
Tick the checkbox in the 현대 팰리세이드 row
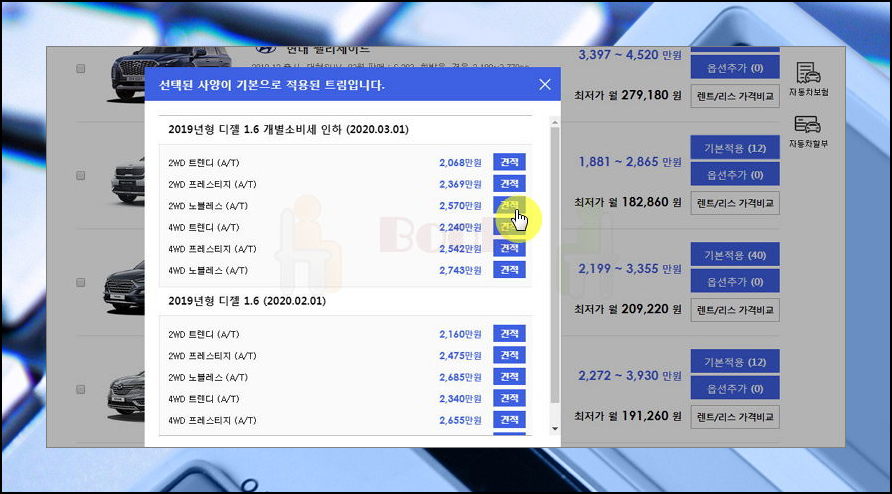pyautogui.click(x=81, y=68)
